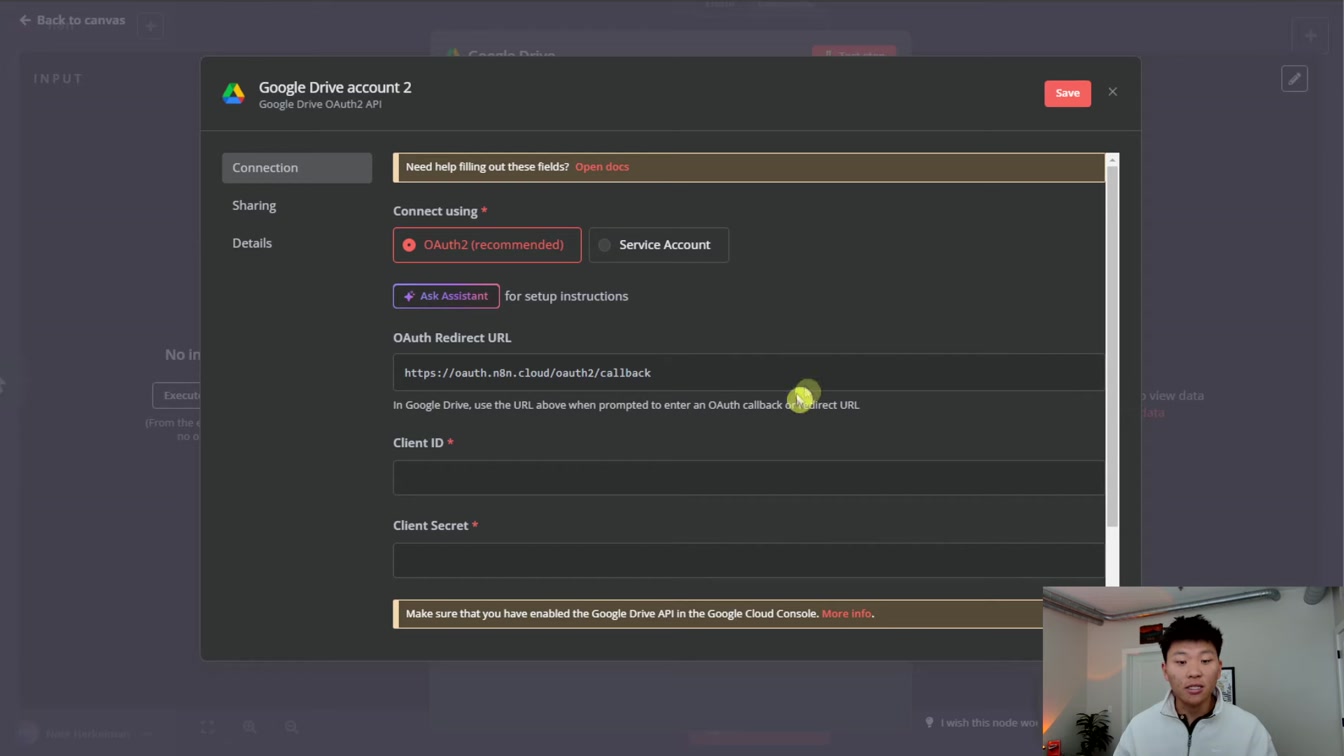Open the Connection tab
This screenshot has height=756, width=1344.
(x=297, y=168)
